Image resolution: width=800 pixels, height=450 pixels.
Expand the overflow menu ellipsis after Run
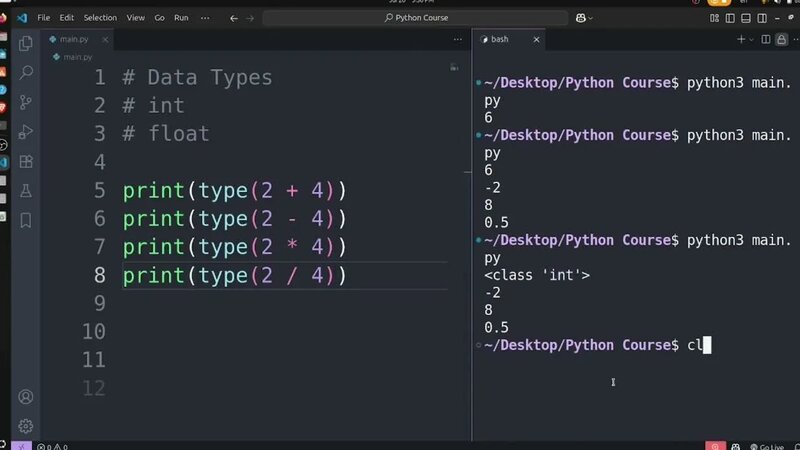coord(205,18)
